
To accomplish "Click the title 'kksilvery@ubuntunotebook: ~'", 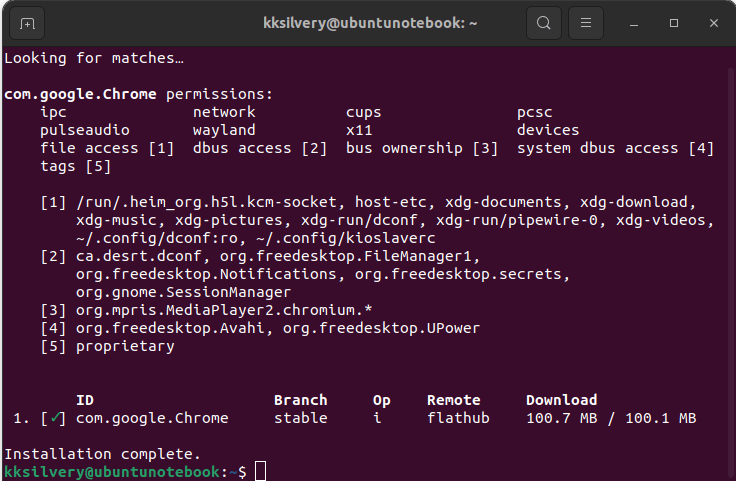I will pyautogui.click(x=370, y=23).
